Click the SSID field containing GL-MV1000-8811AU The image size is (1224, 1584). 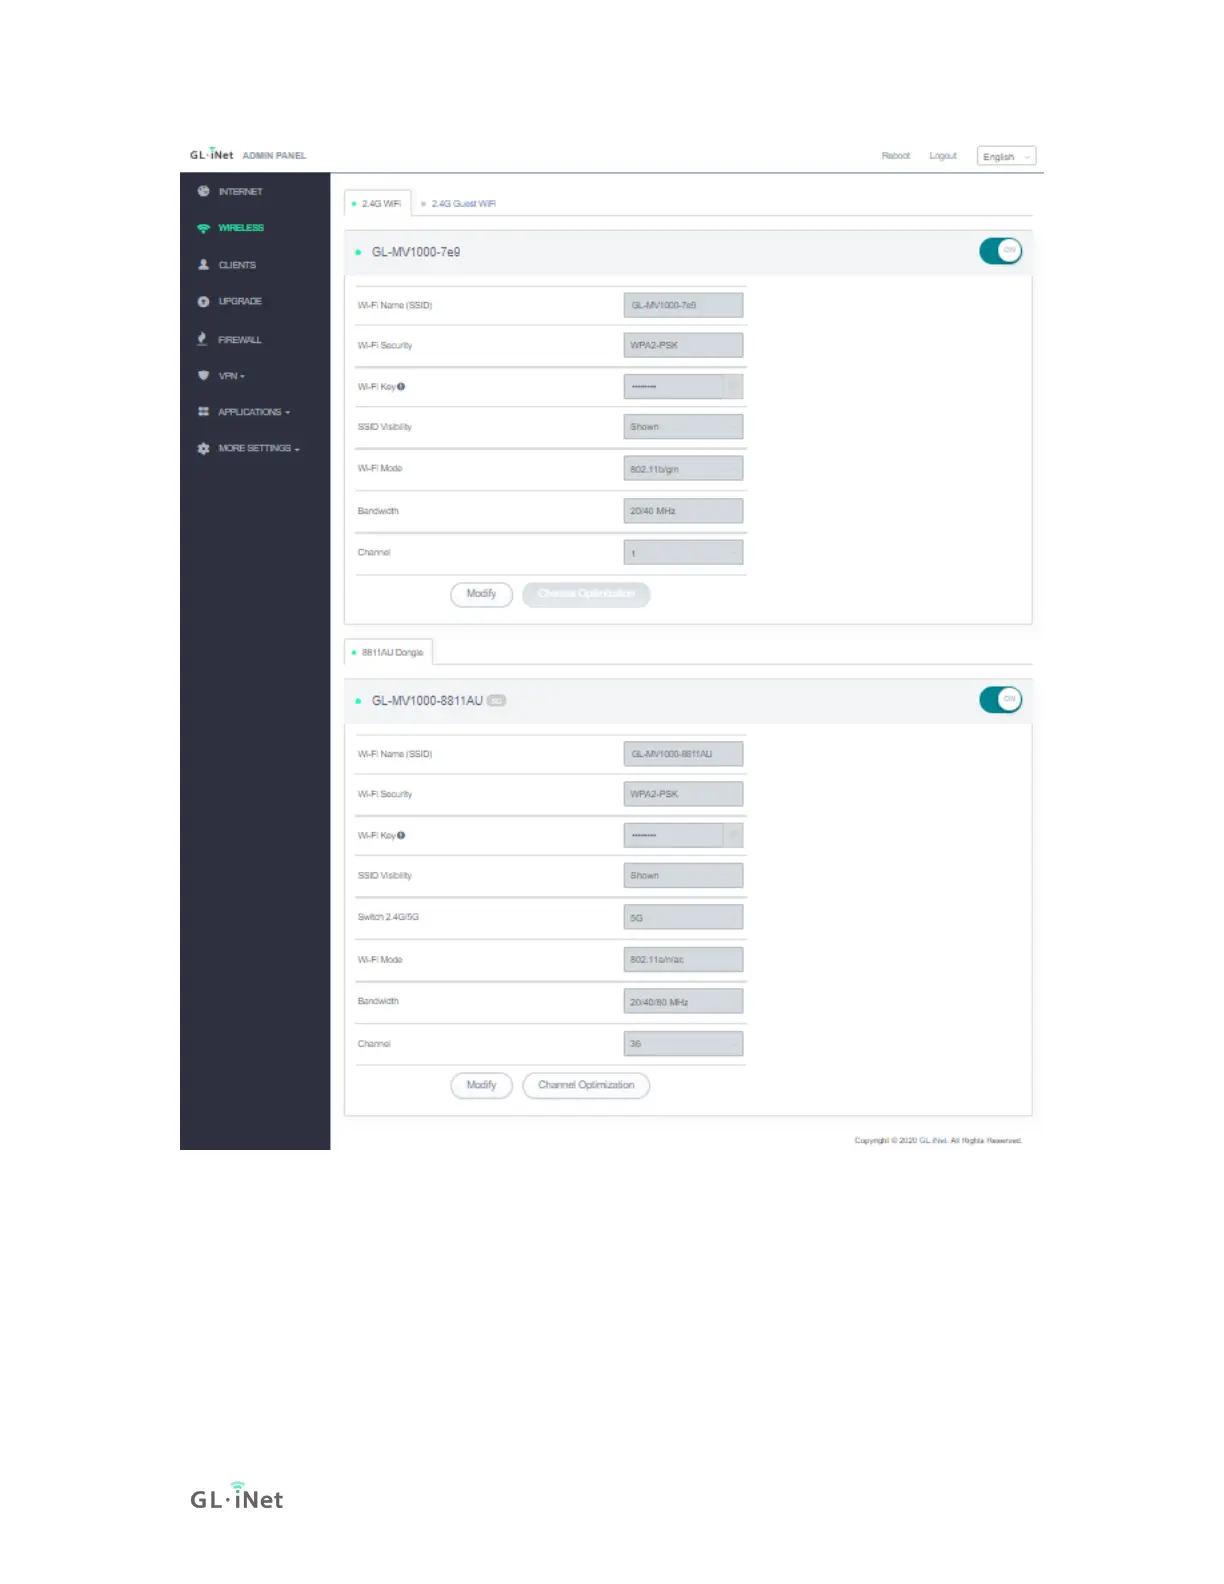point(683,754)
